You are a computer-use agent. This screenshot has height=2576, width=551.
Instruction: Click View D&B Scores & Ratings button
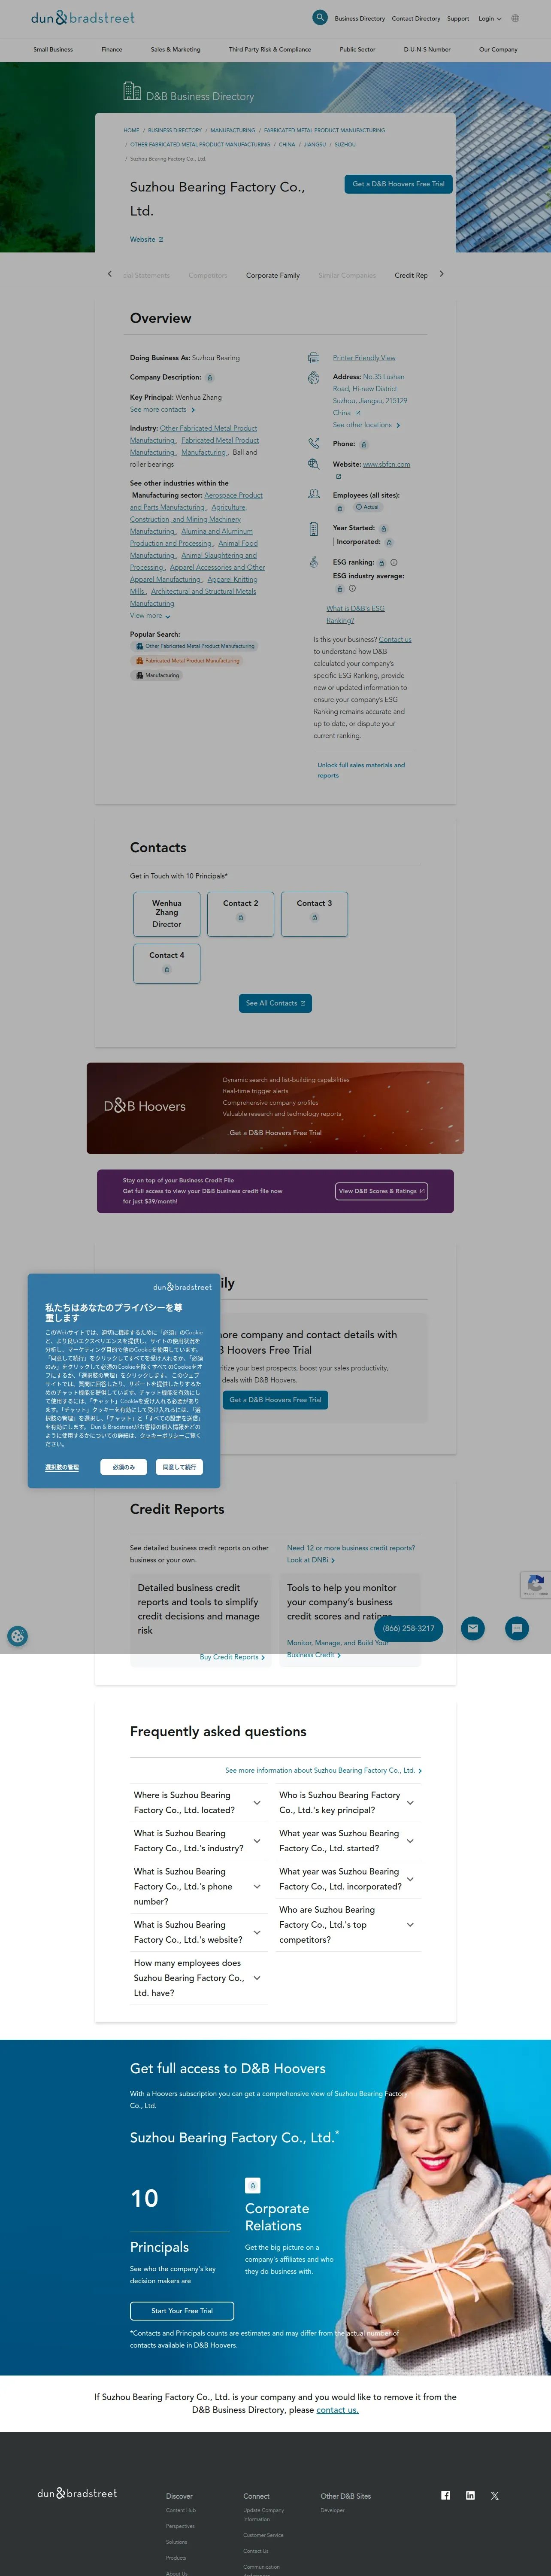[x=382, y=1191]
